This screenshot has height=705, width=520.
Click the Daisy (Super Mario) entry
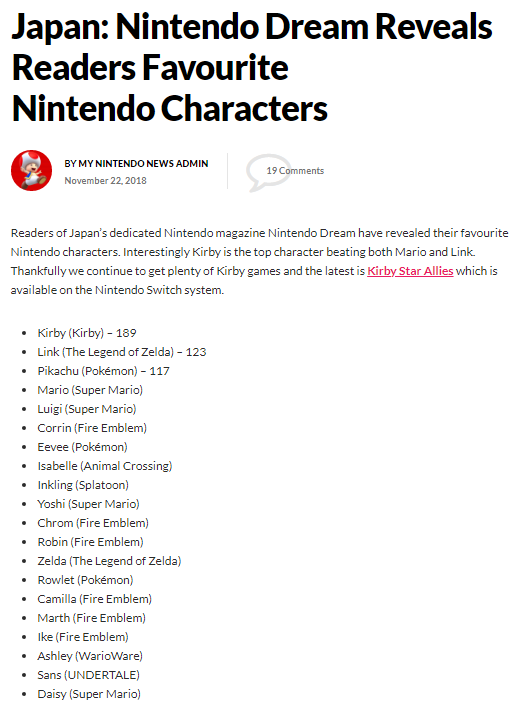coord(89,694)
